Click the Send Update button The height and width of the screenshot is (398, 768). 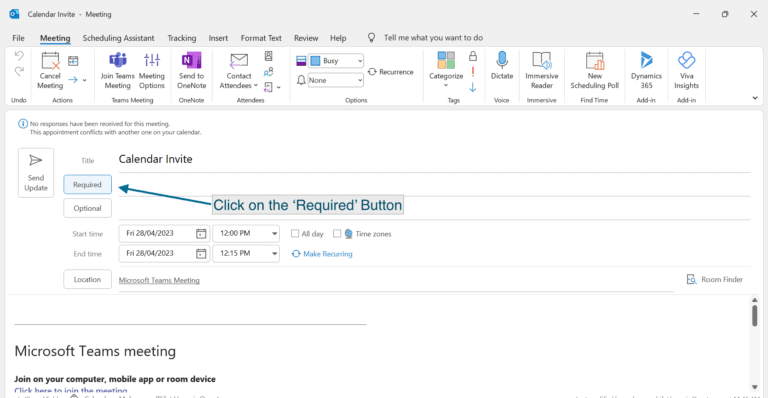36,173
